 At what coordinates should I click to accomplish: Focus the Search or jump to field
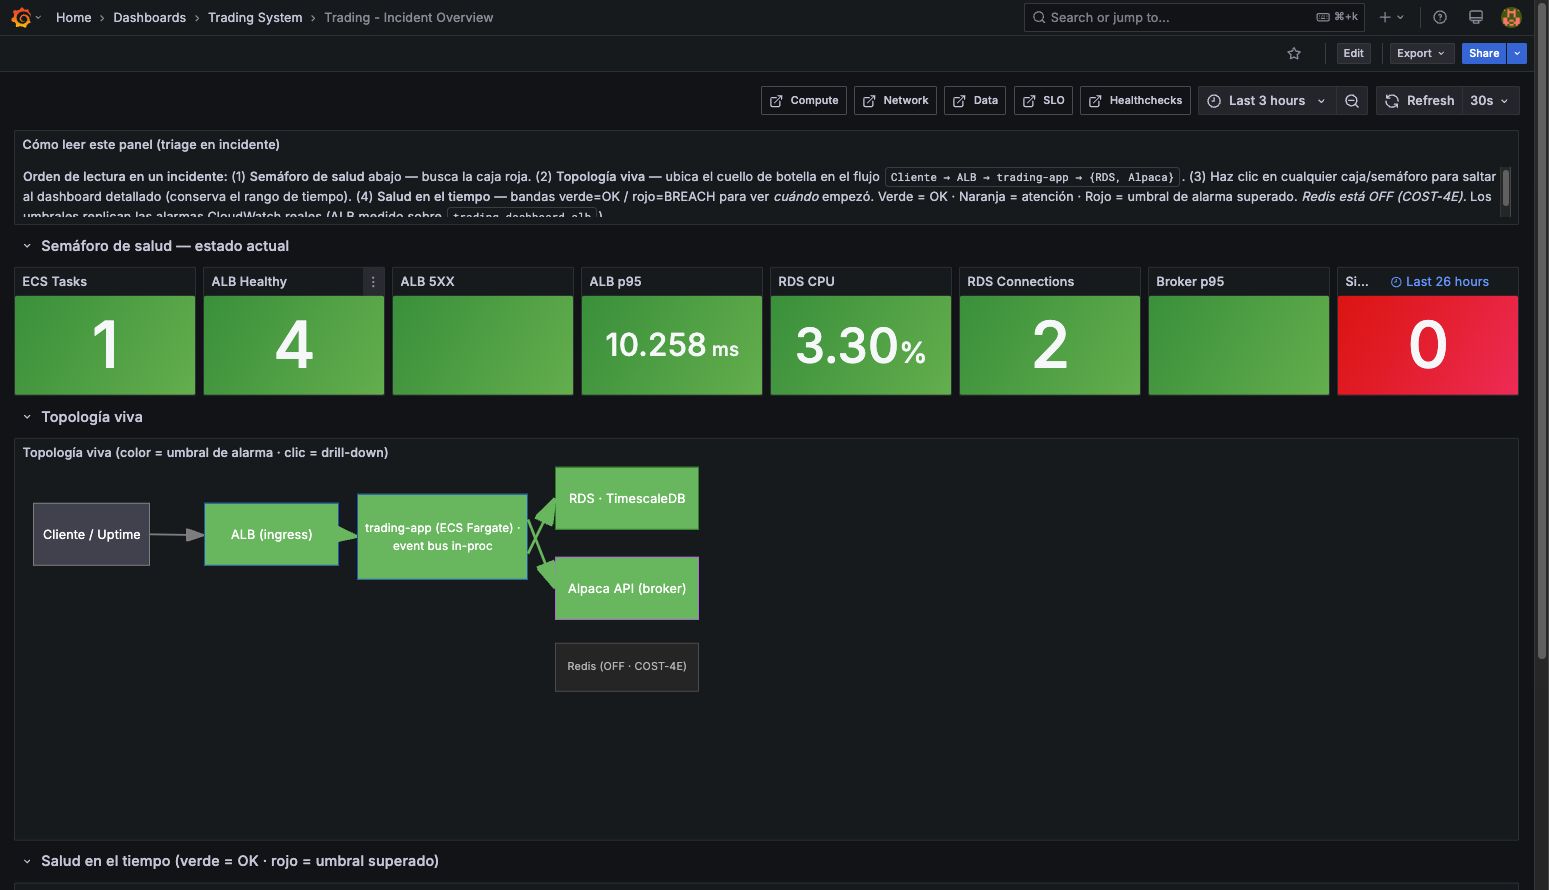(1195, 17)
